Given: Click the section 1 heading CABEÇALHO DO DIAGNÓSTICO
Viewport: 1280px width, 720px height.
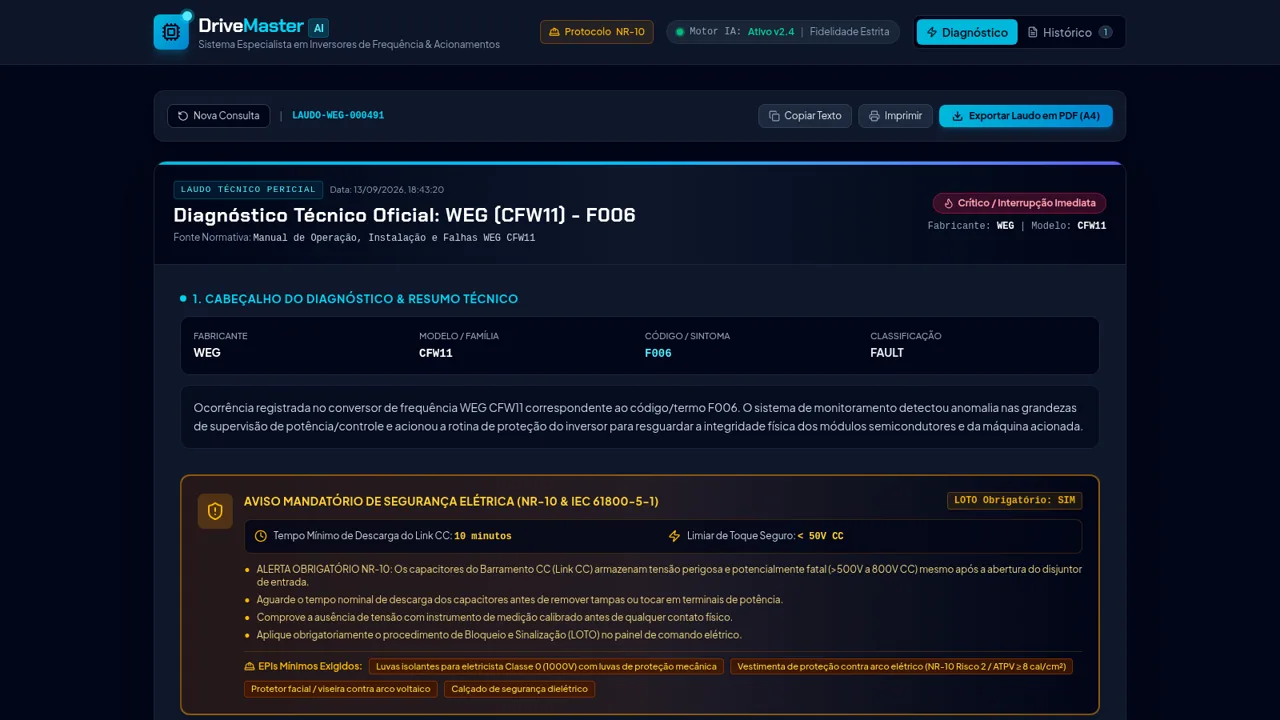Looking at the screenshot, I should tap(355, 299).
